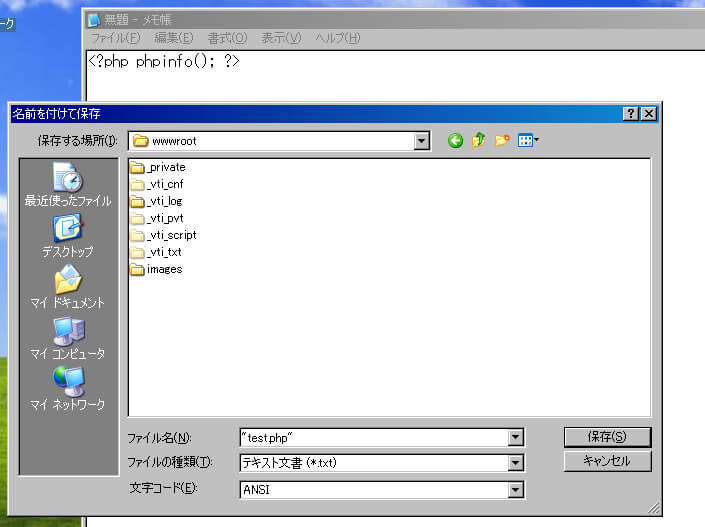Screen dimensions: 705x527
Task: Click the dialog help question mark button
Action: point(630,114)
